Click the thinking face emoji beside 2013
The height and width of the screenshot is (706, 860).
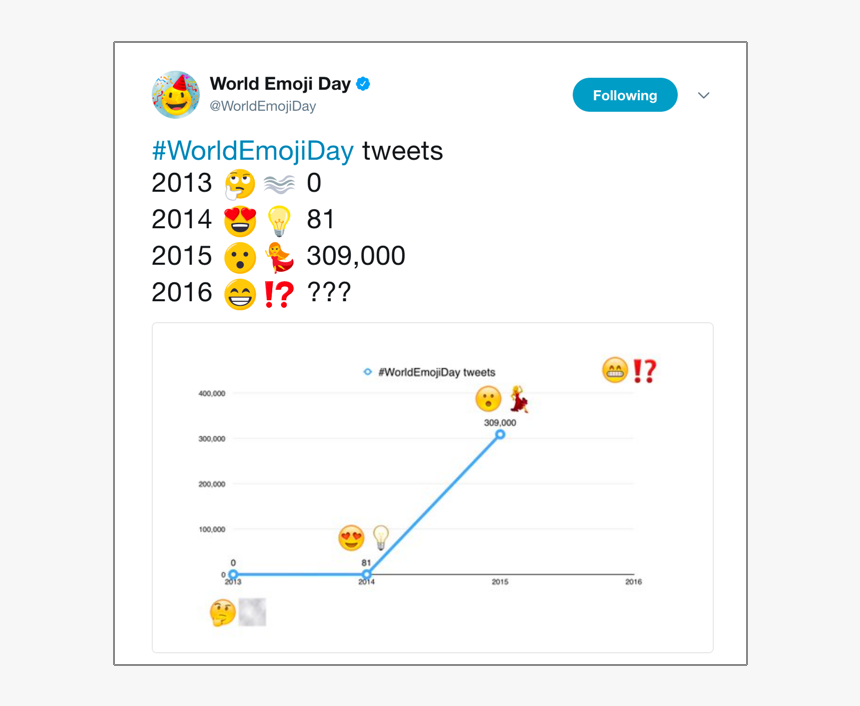point(240,184)
